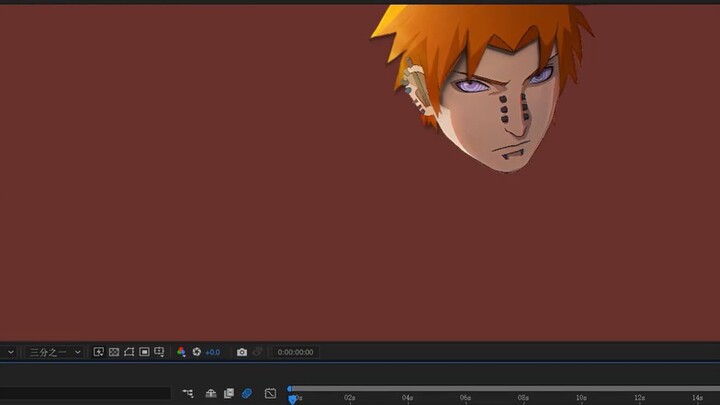Click the 0:00:00:00 preview timecode
This screenshot has width=720, height=405.
point(295,352)
